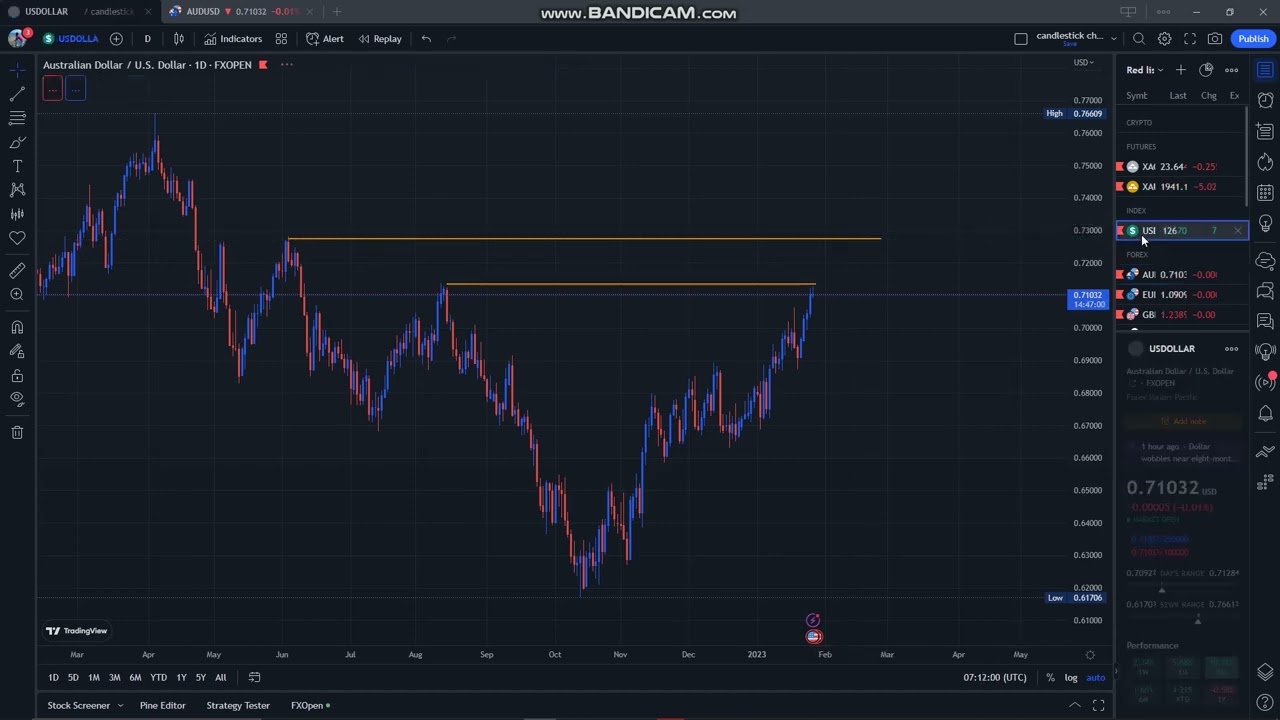Open the candlestick chart style selector
The height and width of the screenshot is (720, 1280).
[179, 39]
